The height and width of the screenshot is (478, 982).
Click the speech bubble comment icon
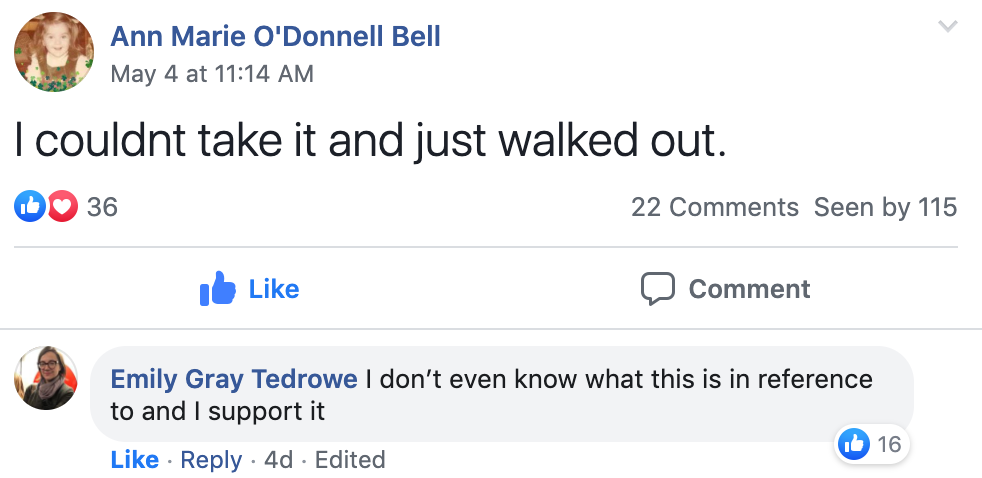(x=657, y=289)
